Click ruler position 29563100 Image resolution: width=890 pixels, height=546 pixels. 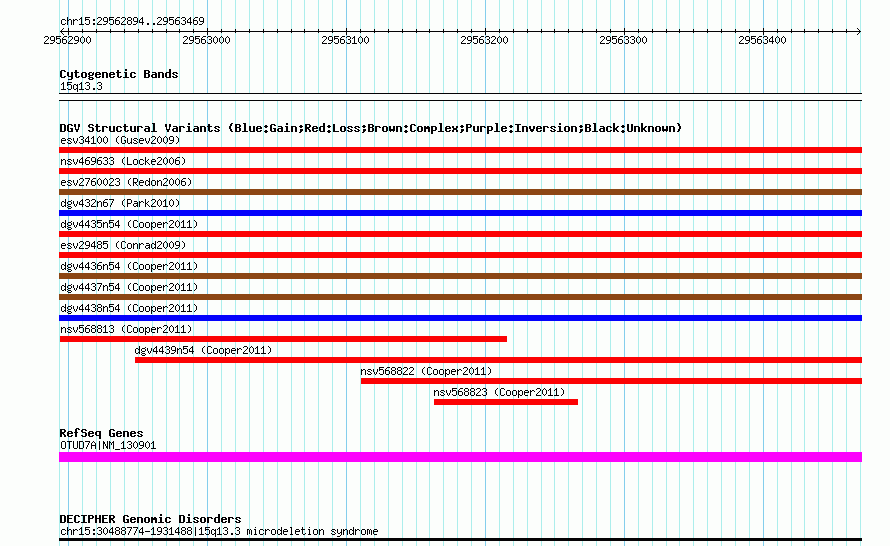[346, 40]
